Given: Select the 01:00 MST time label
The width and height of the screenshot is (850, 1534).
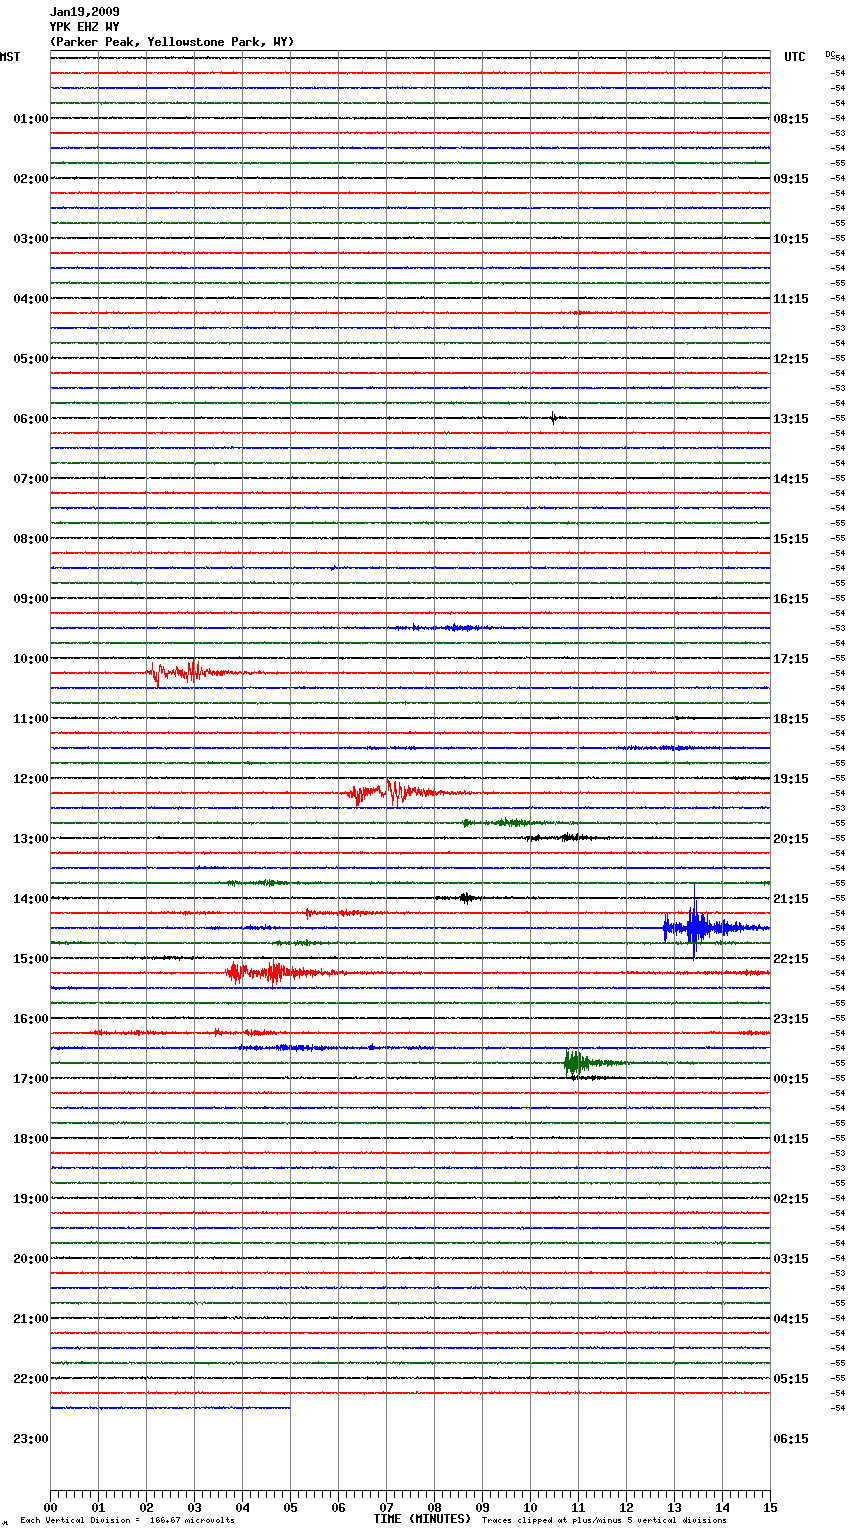Looking at the screenshot, I should (31, 119).
